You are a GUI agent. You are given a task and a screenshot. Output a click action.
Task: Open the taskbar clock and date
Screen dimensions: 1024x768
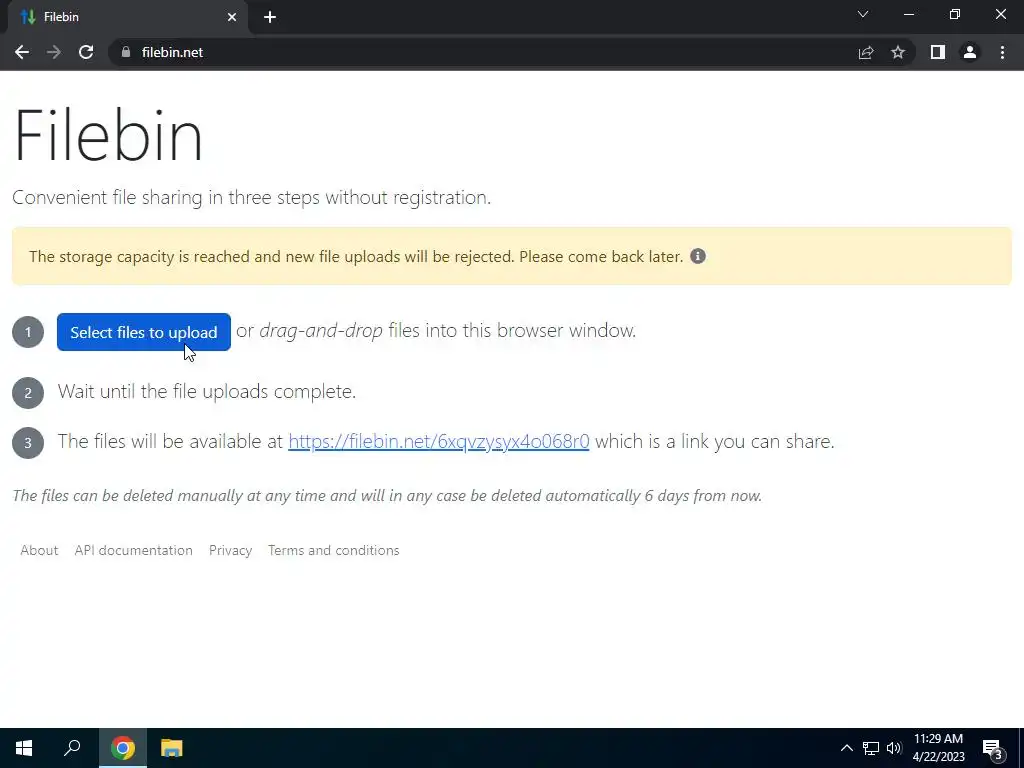(x=938, y=748)
